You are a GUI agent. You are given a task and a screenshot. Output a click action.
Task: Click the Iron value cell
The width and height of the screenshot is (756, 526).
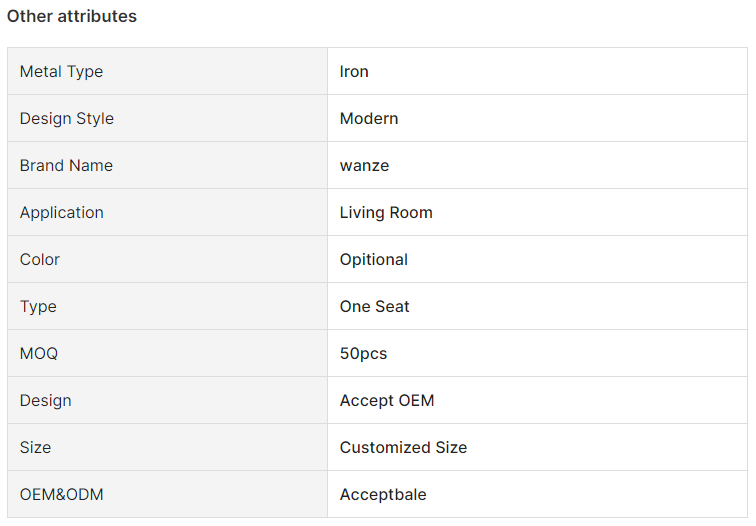coord(537,71)
